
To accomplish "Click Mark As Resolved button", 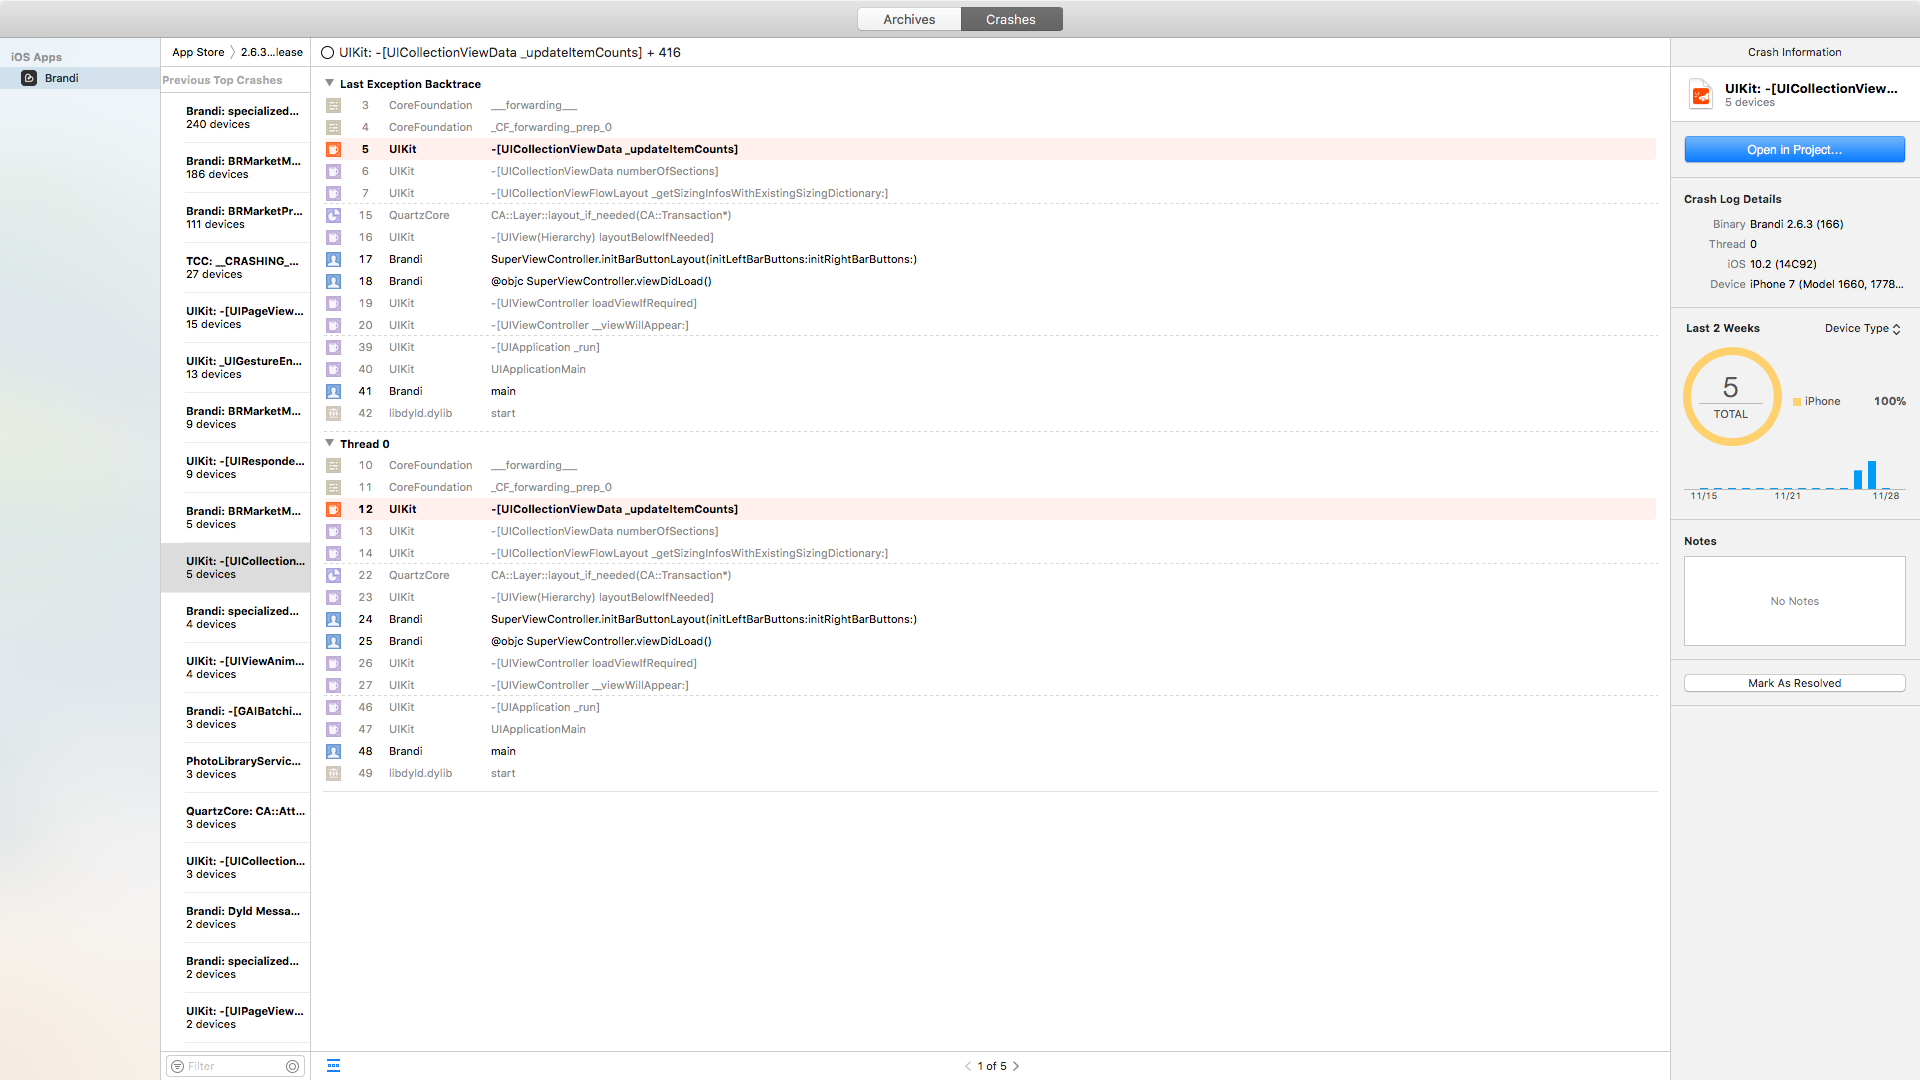I will 1794,683.
